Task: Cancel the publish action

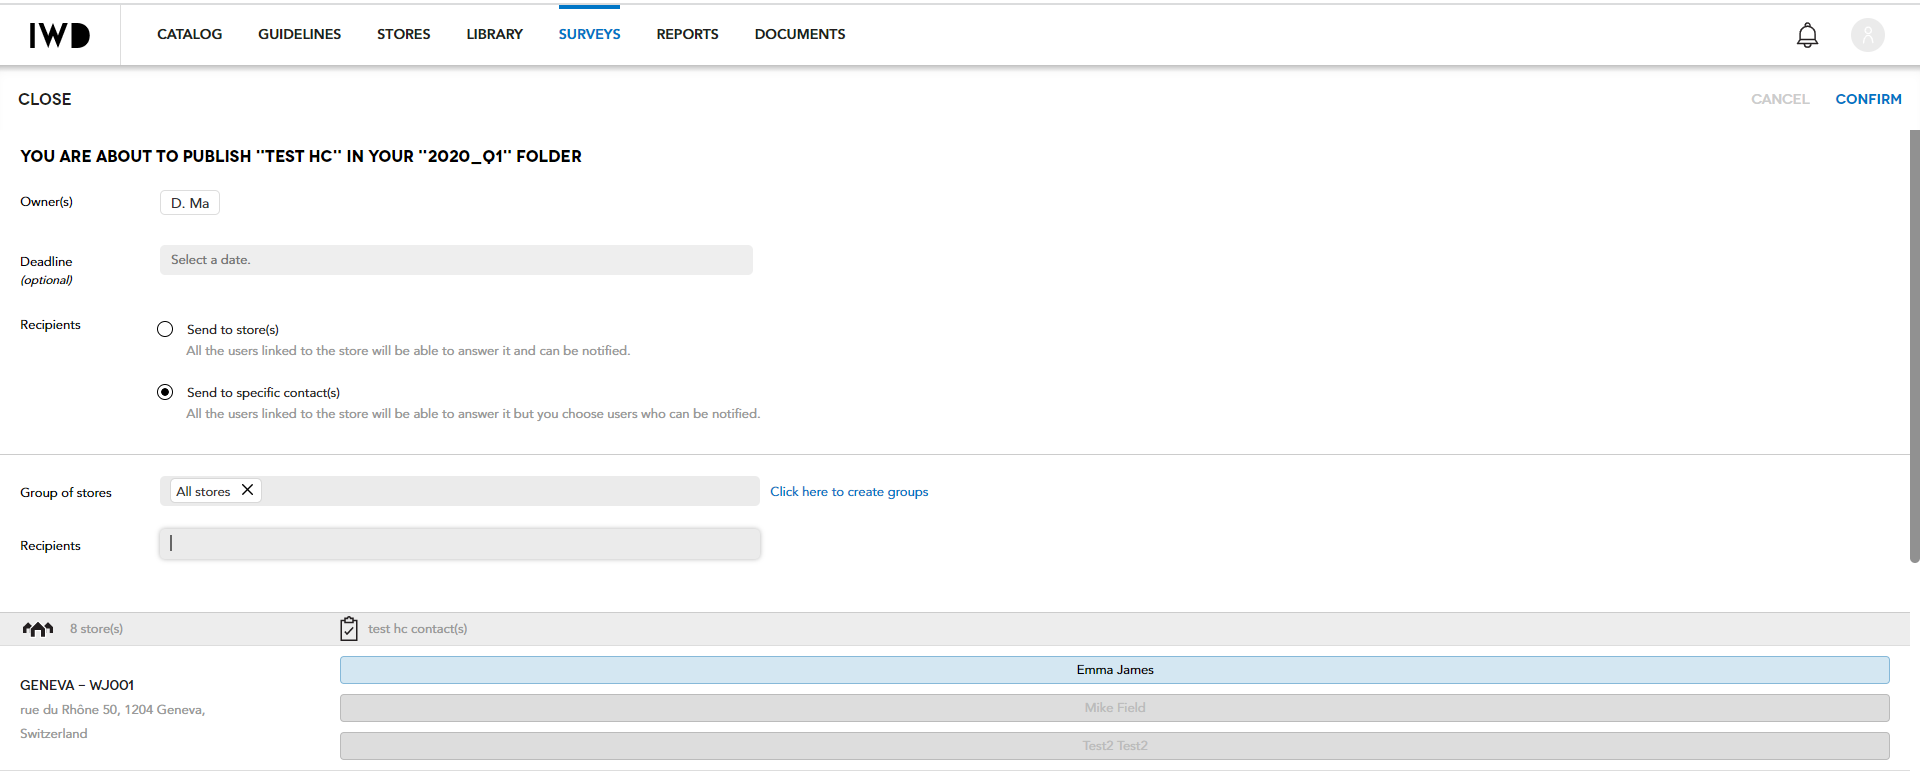Action: click(x=1780, y=99)
